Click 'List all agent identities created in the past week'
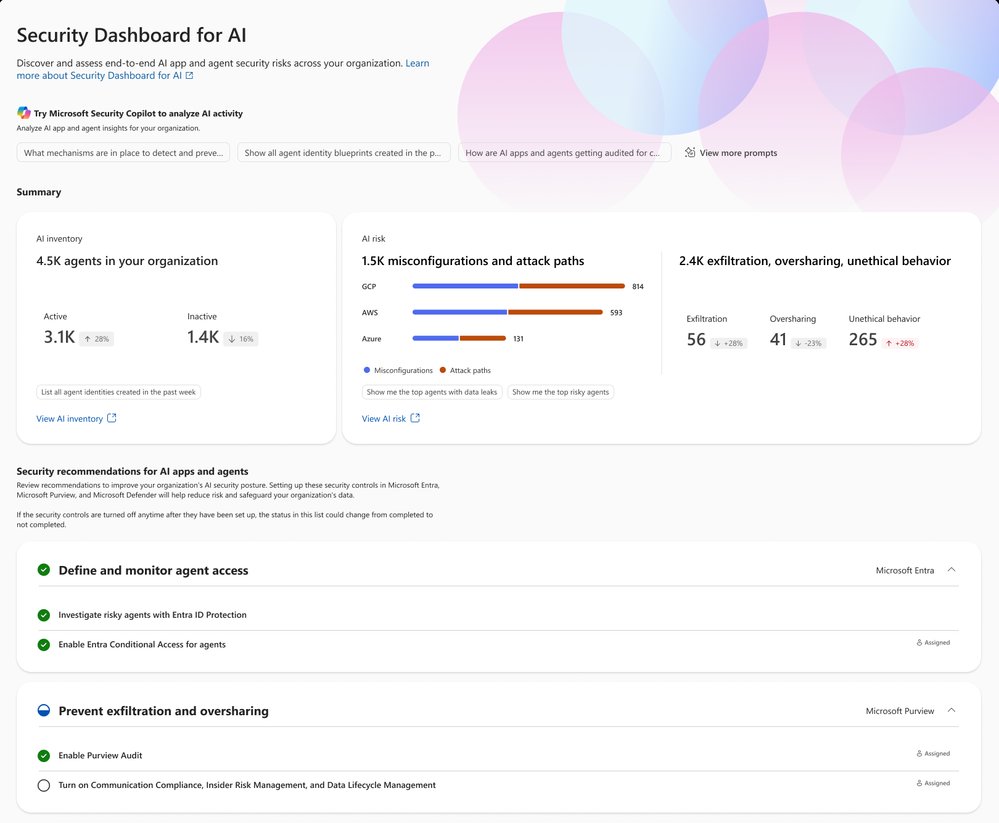 [119, 392]
